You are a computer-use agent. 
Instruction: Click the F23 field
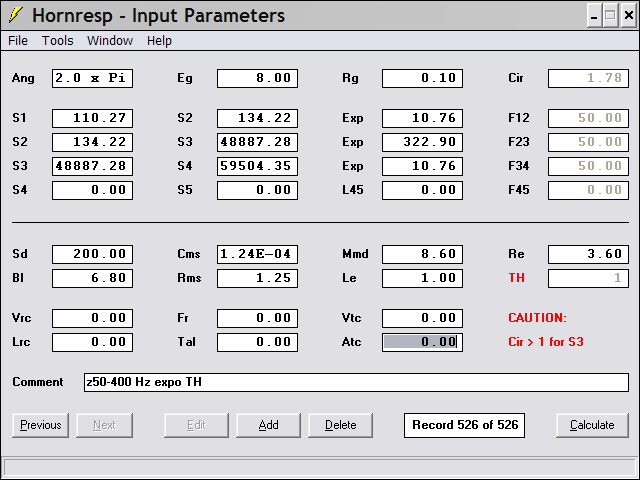588,142
